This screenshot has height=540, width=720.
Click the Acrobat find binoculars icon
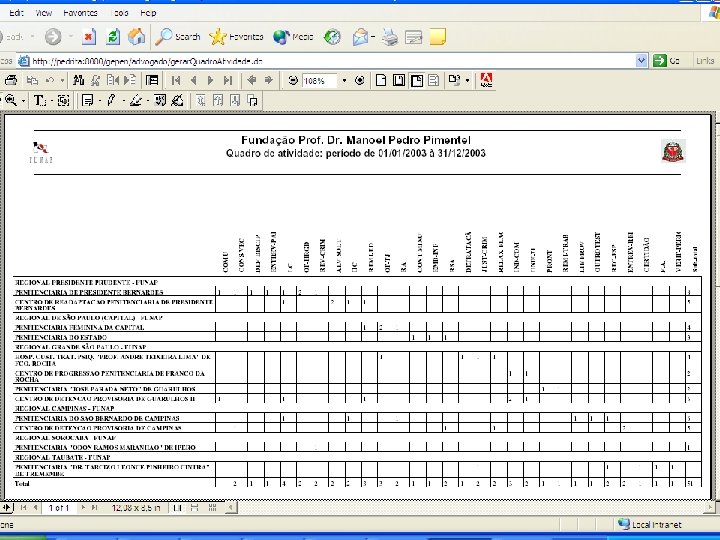(79, 80)
